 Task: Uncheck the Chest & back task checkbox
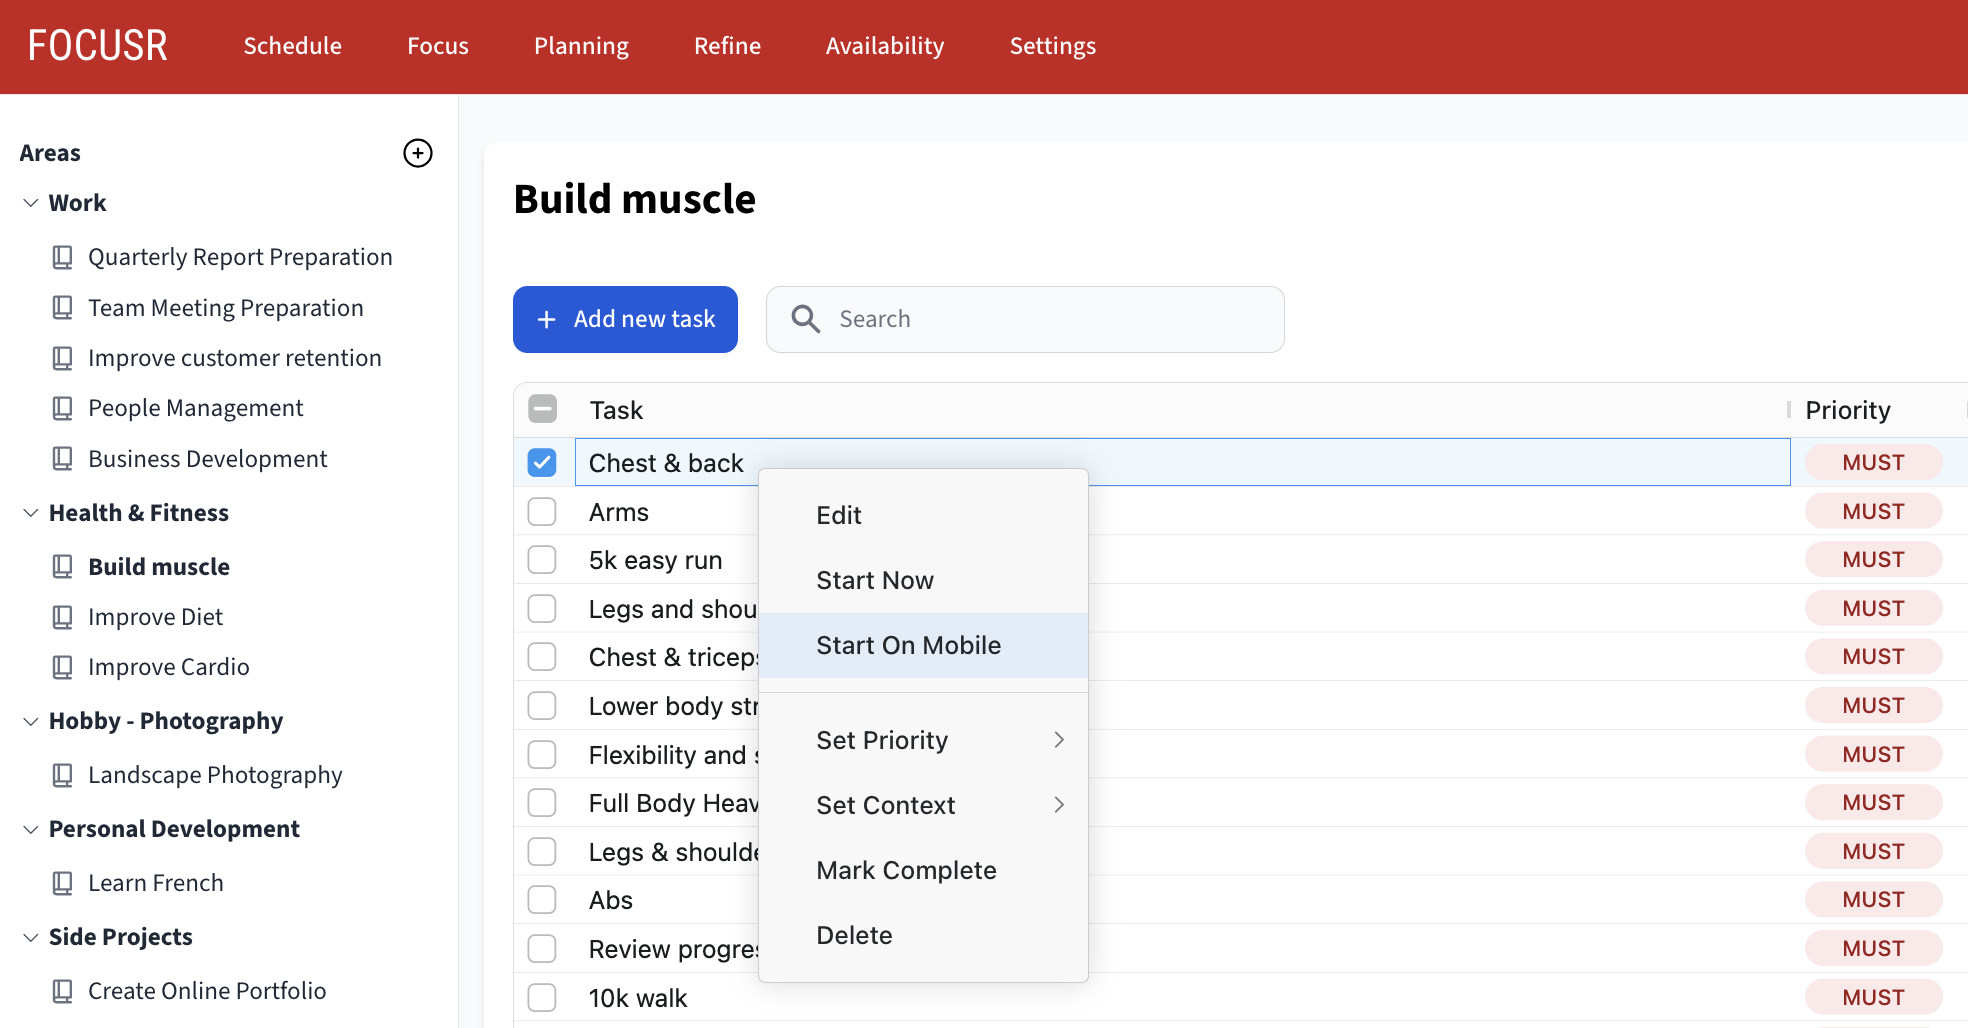click(x=542, y=462)
